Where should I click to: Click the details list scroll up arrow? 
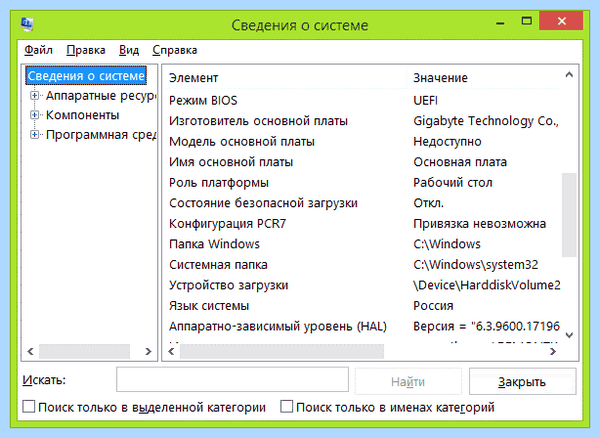click(x=569, y=75)
